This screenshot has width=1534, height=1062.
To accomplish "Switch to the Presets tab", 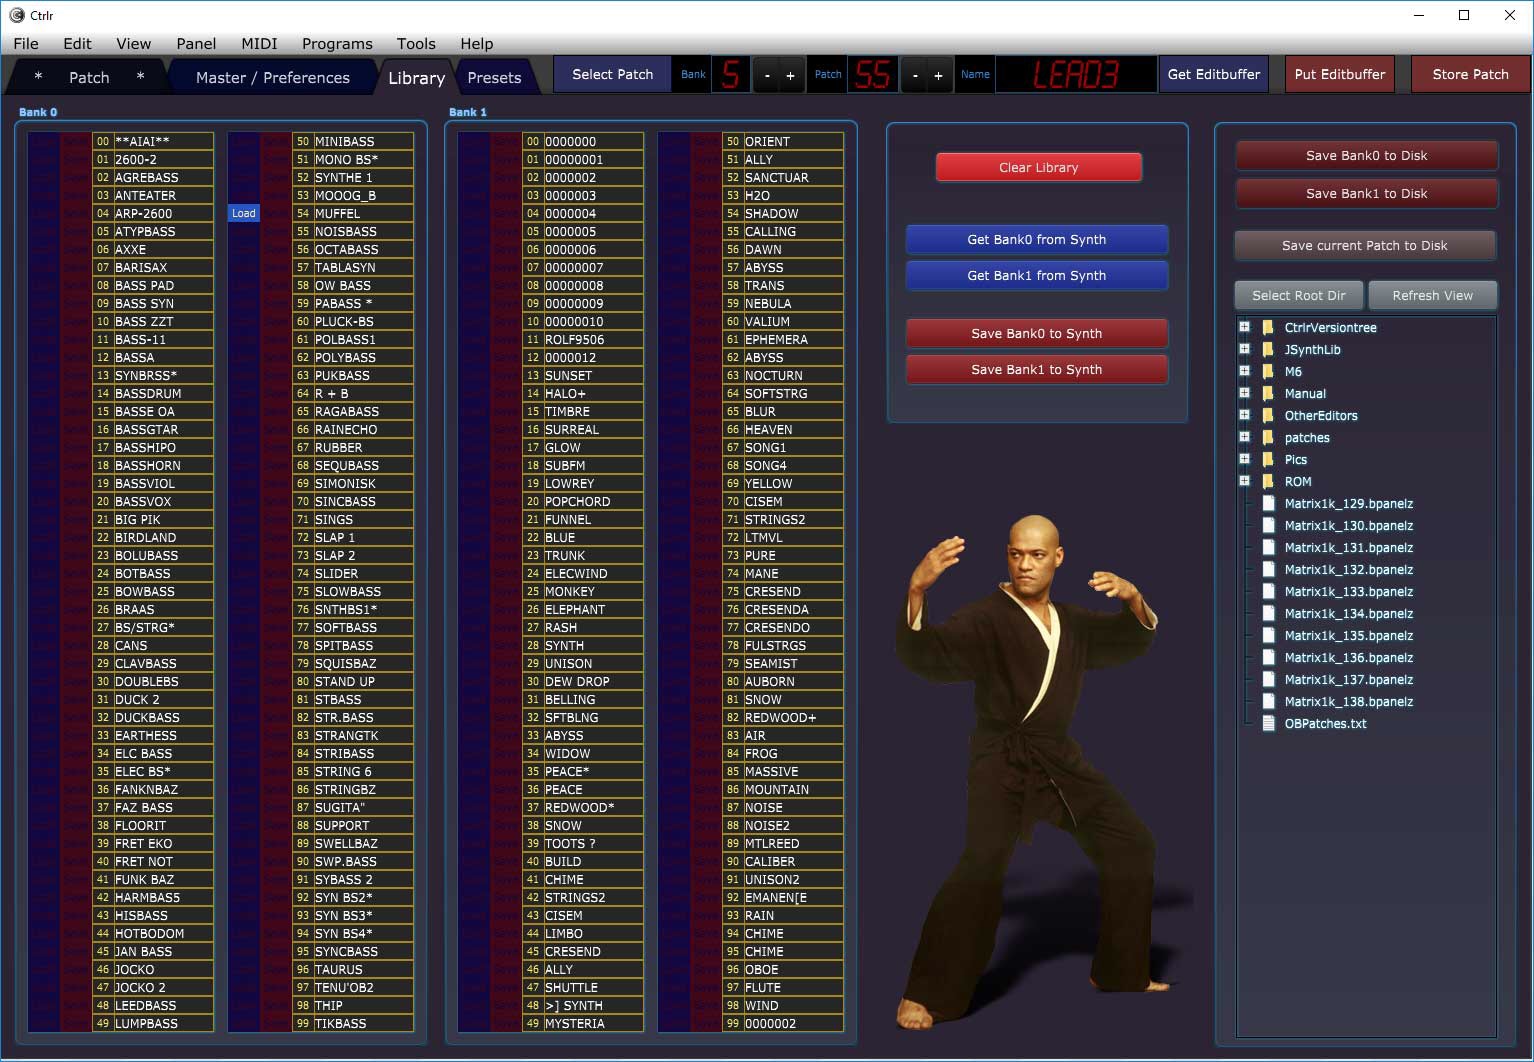I will point(494,77).
